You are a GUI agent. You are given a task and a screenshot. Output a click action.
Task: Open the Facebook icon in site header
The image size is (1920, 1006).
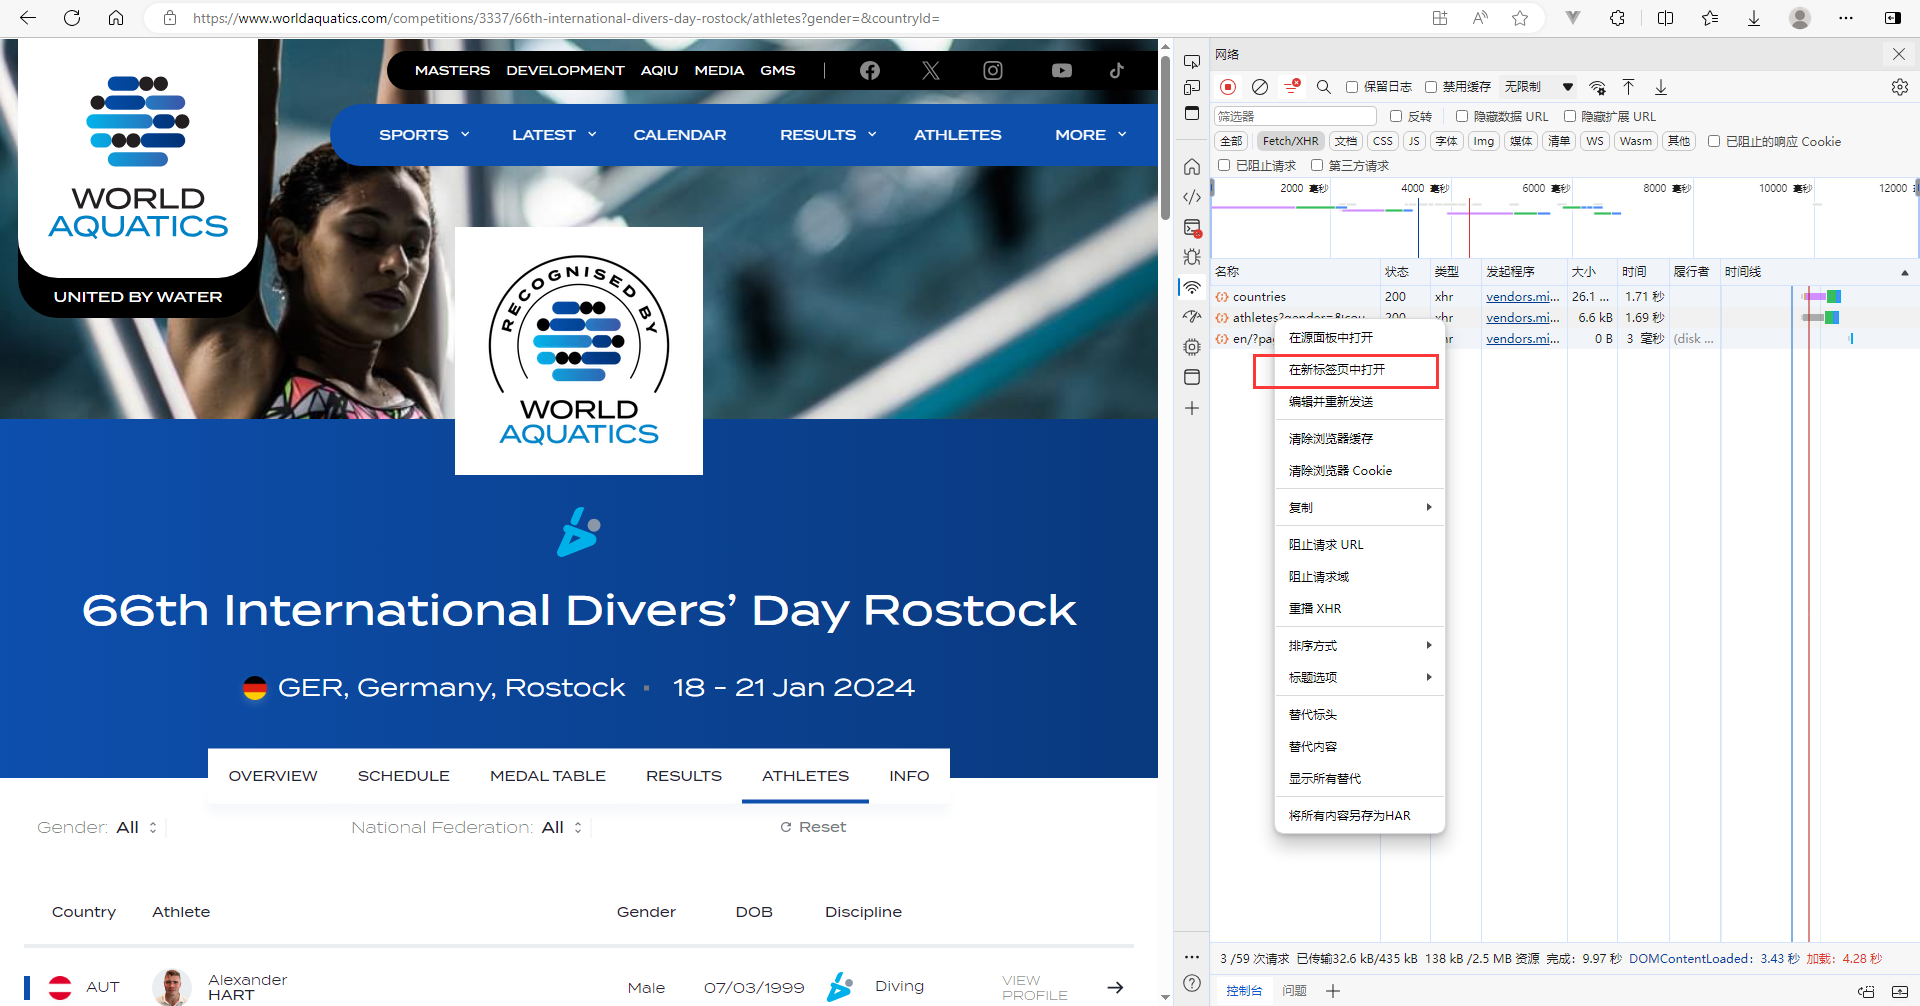tap(869, 70)
